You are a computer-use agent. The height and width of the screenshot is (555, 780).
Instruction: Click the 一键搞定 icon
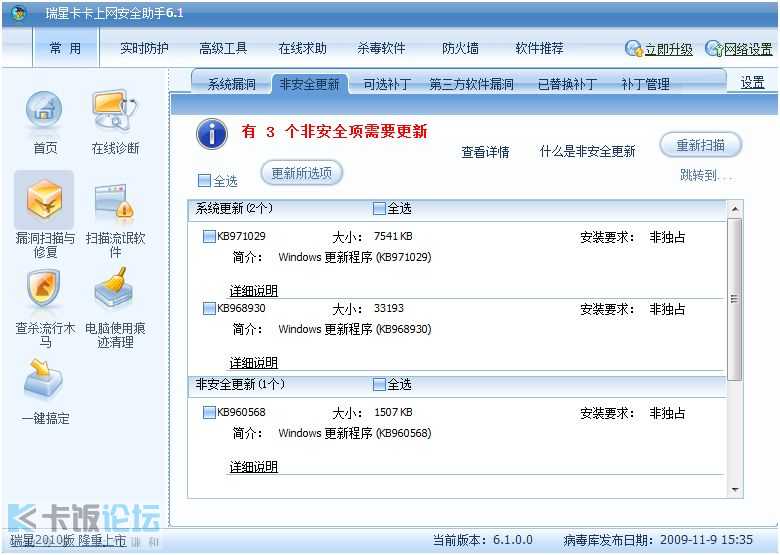pyautogui.click(x=44, y=380)
